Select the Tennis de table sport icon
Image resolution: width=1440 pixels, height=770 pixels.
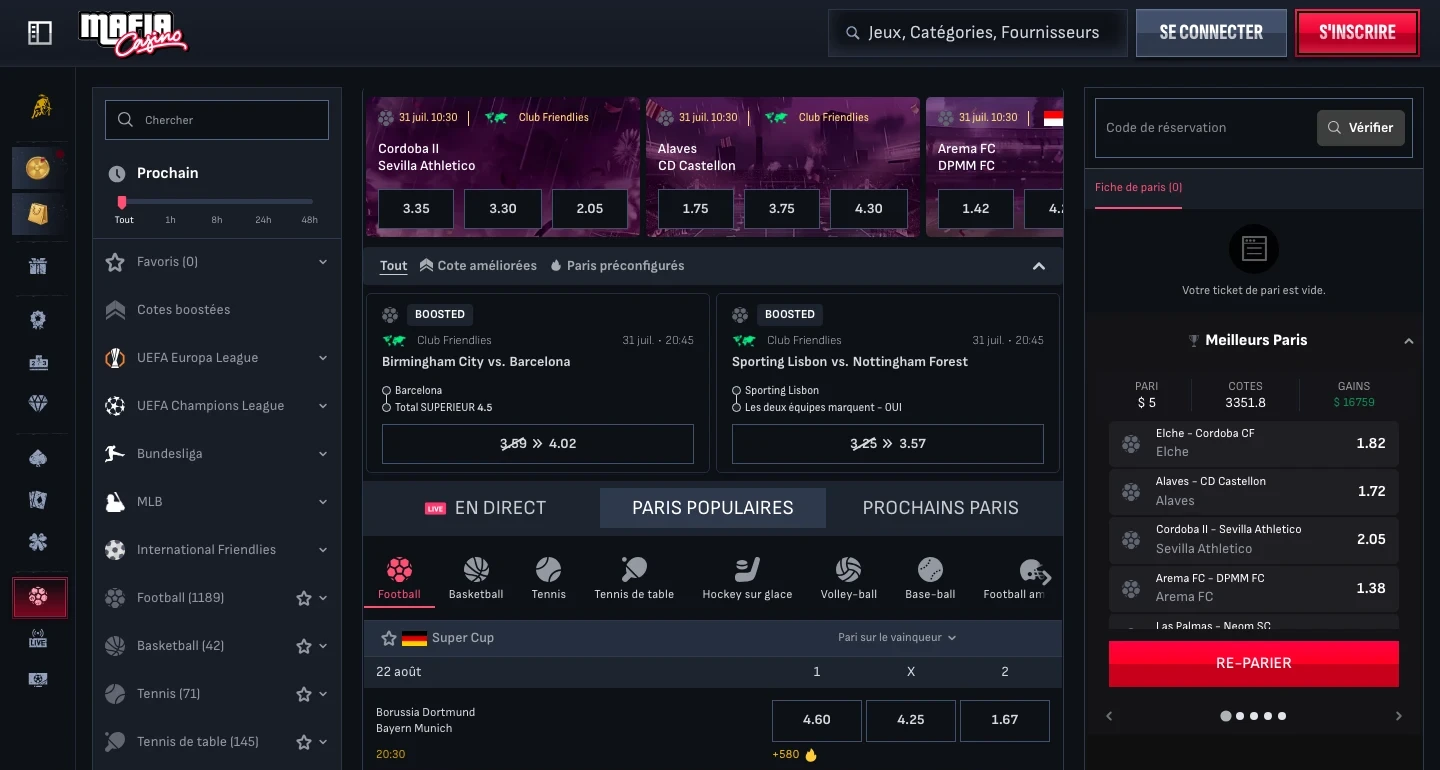(x=634, y=579)
